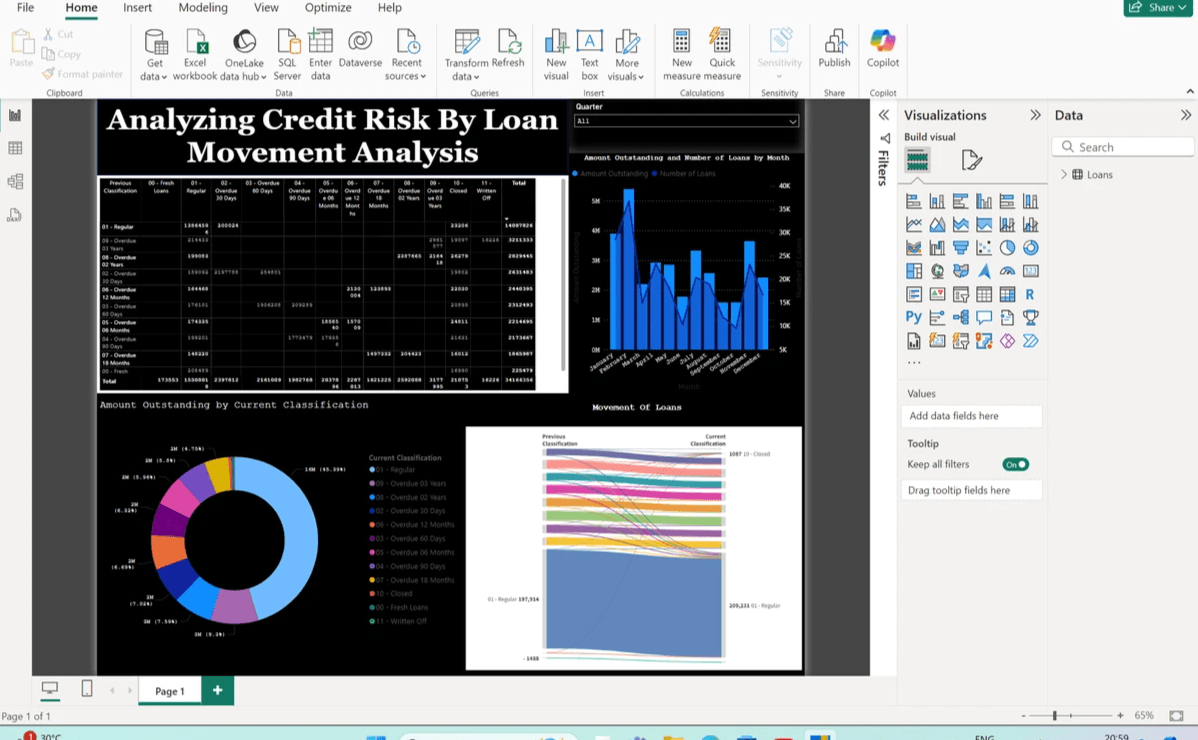Select the gauge visual

(x=1008, y=271)
